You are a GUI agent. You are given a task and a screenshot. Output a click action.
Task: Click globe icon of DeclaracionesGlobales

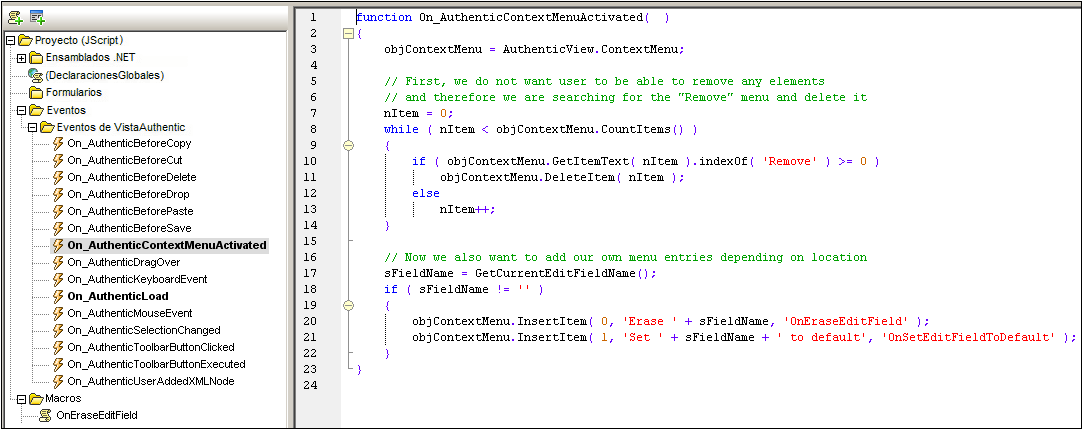(x=35, y=75)
